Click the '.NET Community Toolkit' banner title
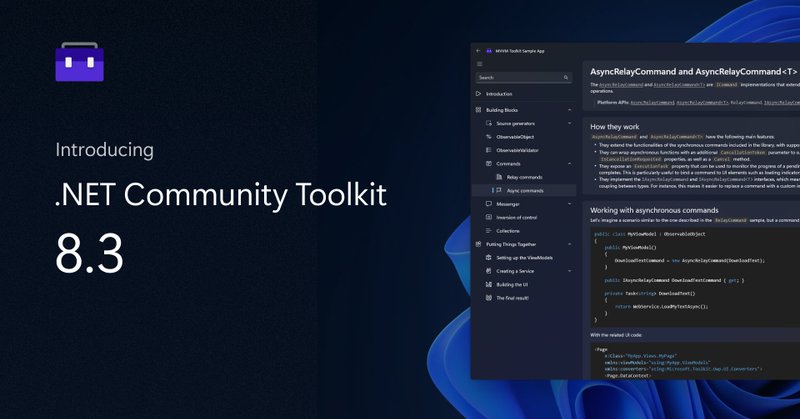The height and width of the screenshot is (419, 800). coord(221,195)
